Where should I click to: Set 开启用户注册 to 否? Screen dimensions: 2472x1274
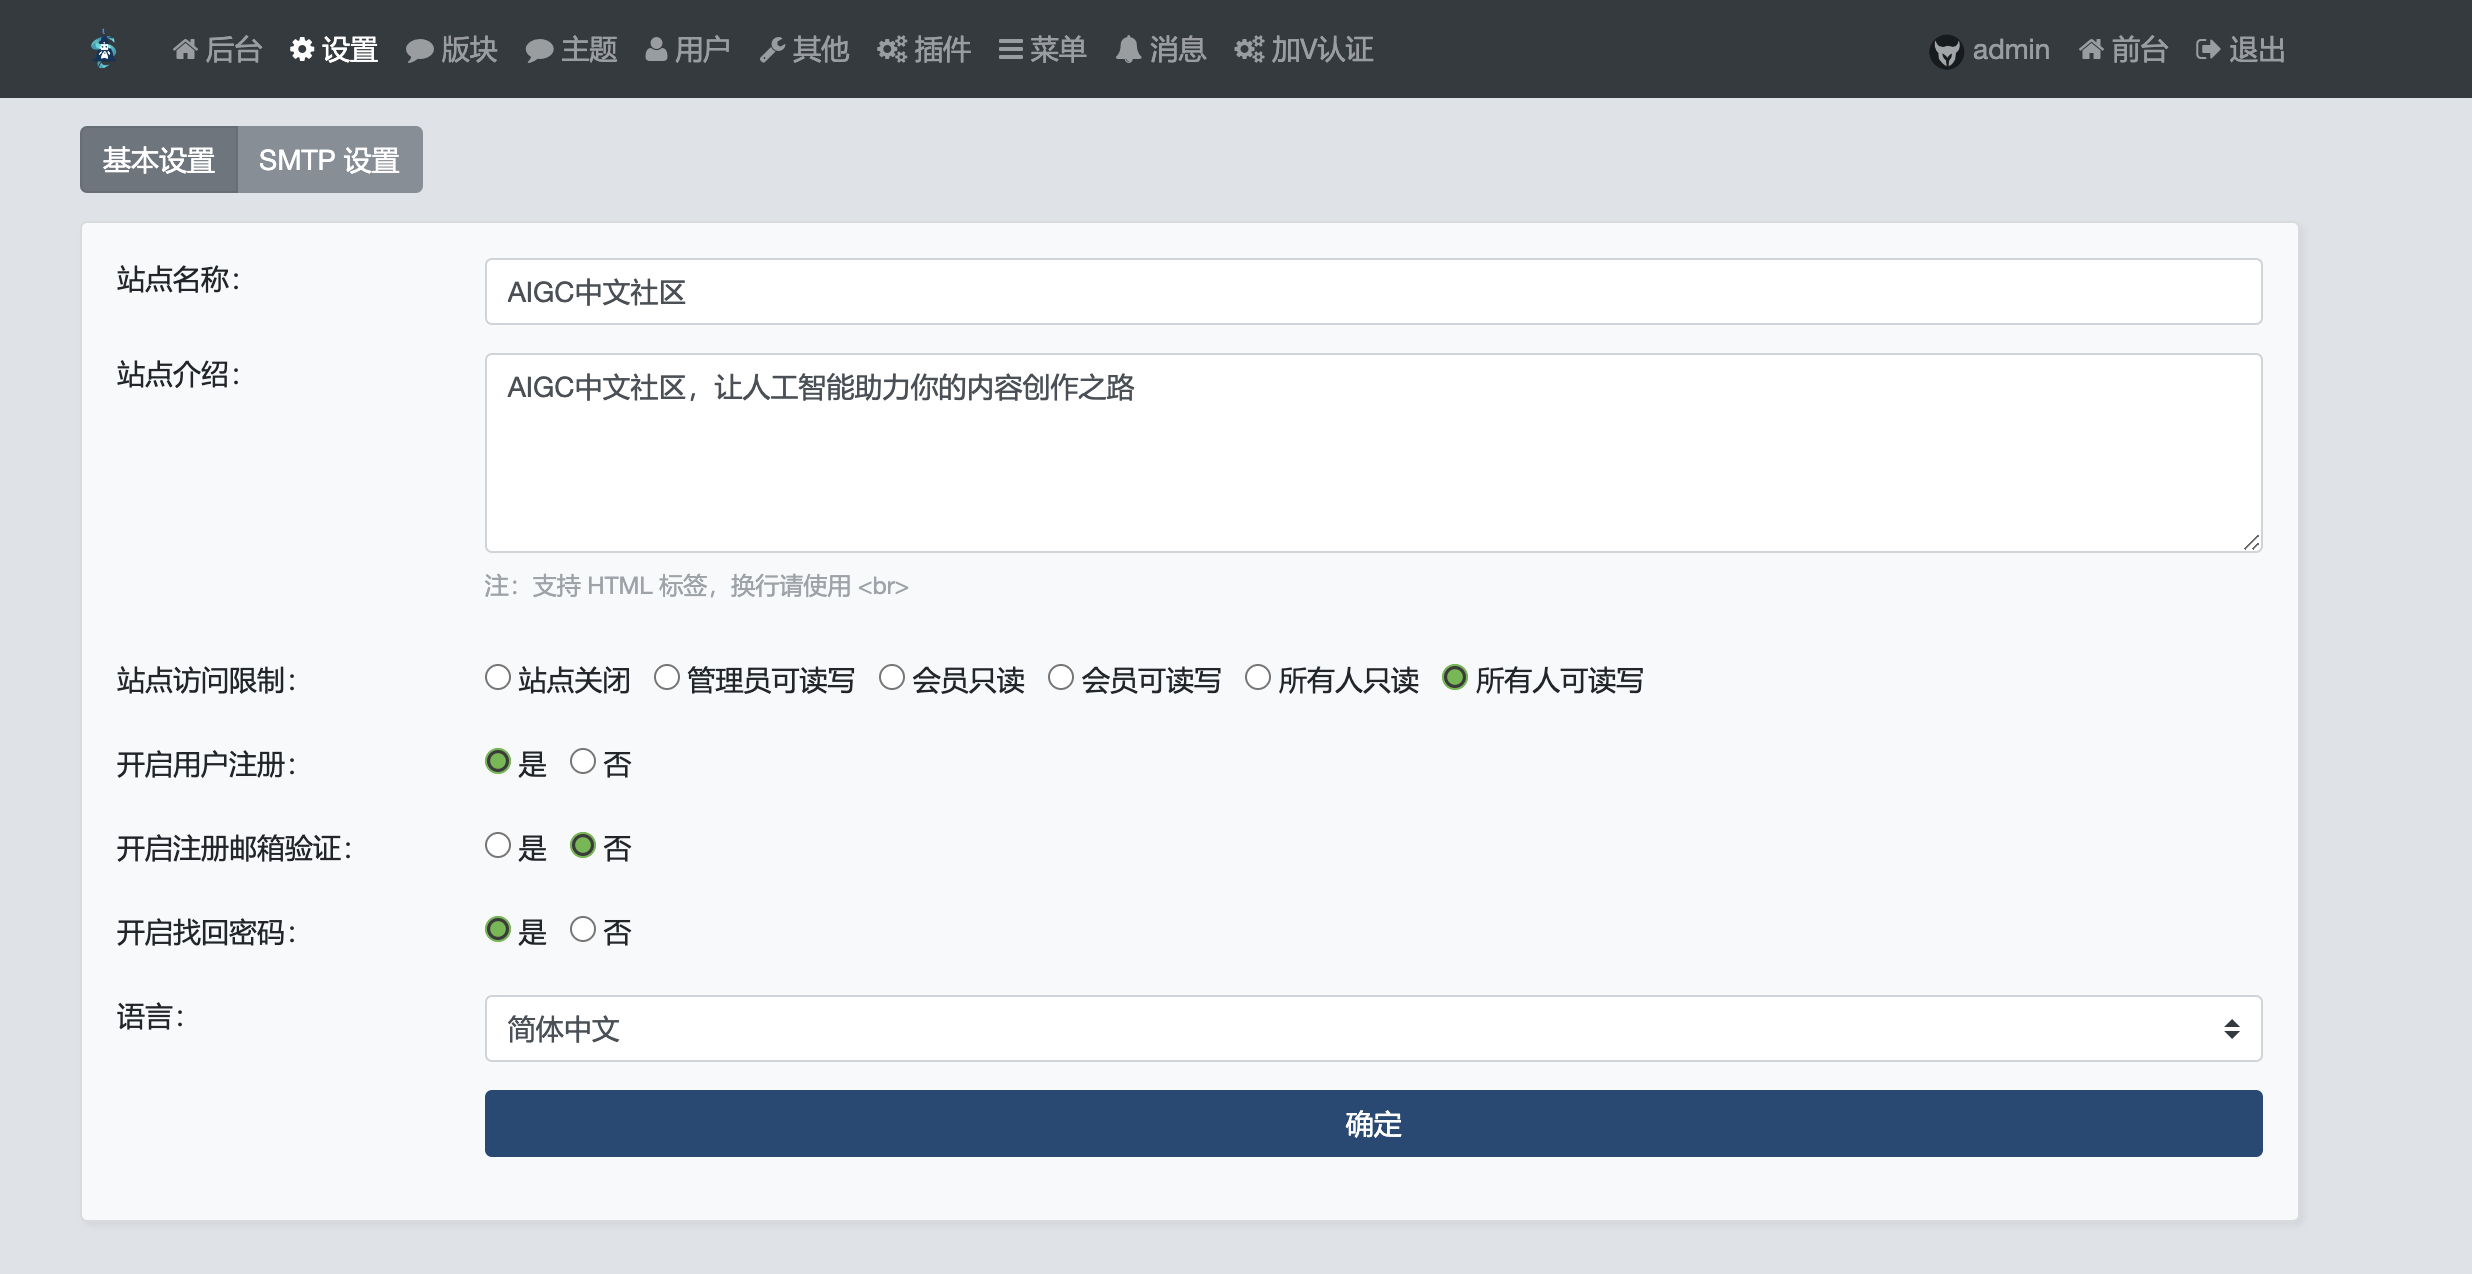click(583, 762)
